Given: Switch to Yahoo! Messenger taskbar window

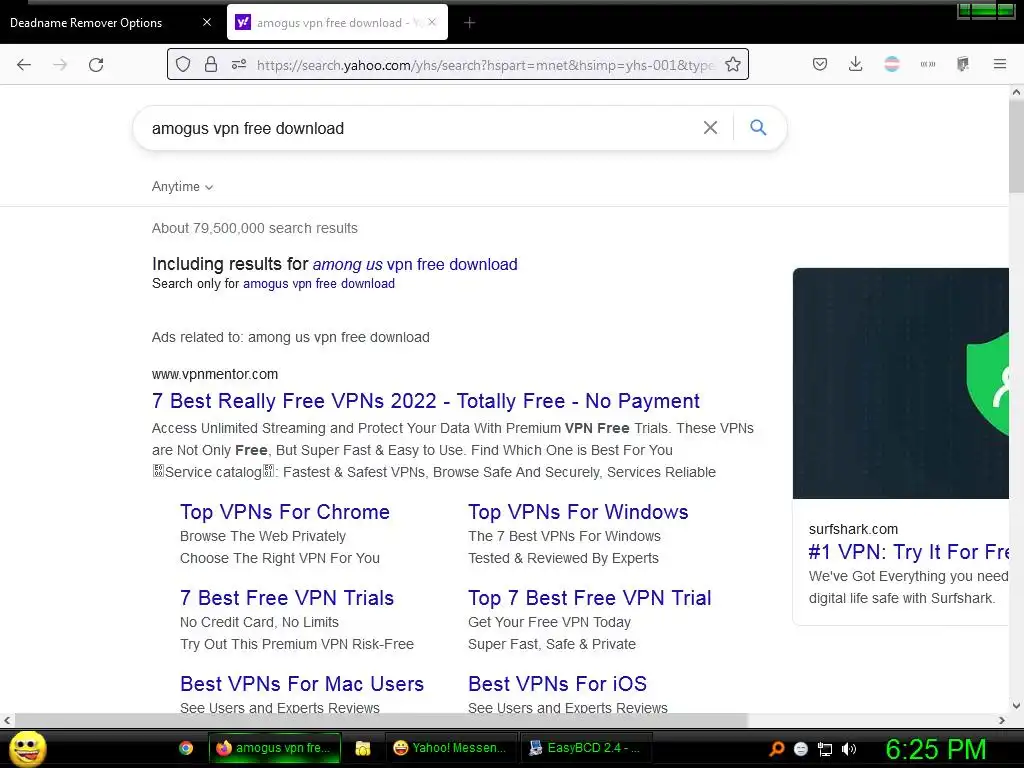Looking at the screenshot, I should [x=451, y=748].
